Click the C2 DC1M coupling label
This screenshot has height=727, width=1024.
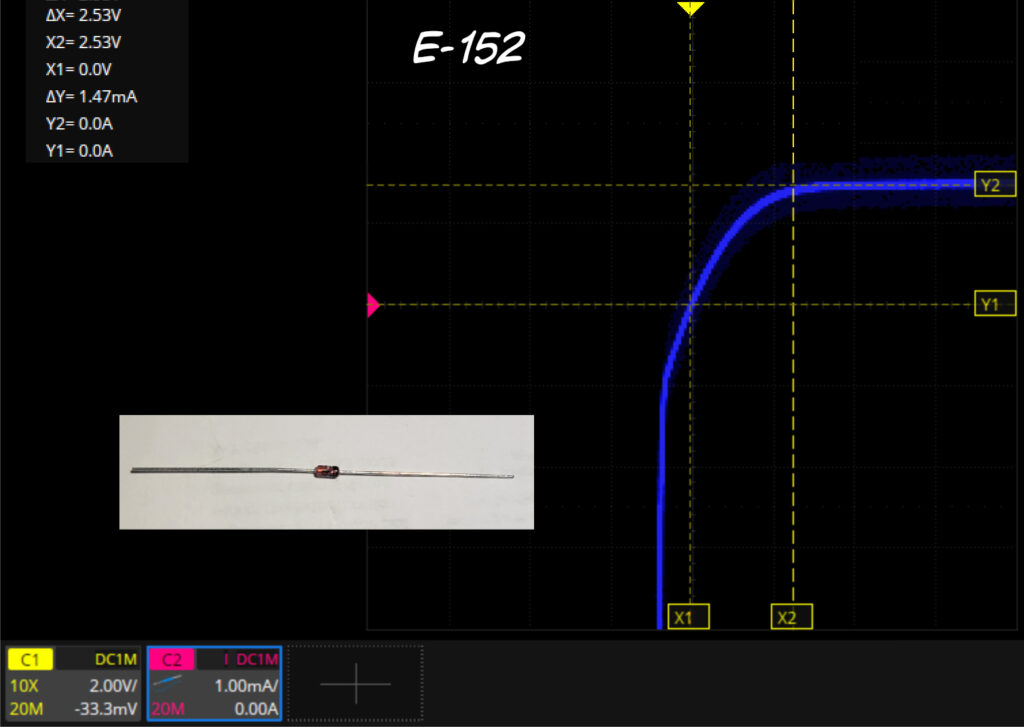257,659
